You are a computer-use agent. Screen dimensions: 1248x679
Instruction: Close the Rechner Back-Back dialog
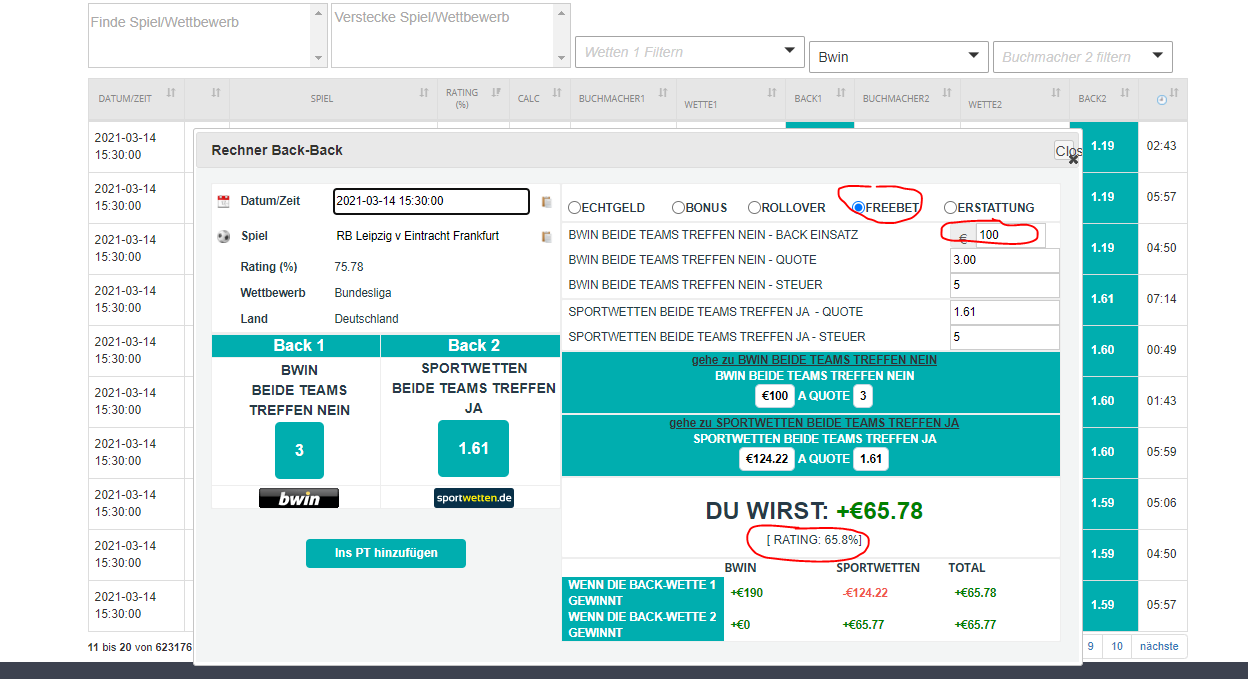pos(1068,151)
